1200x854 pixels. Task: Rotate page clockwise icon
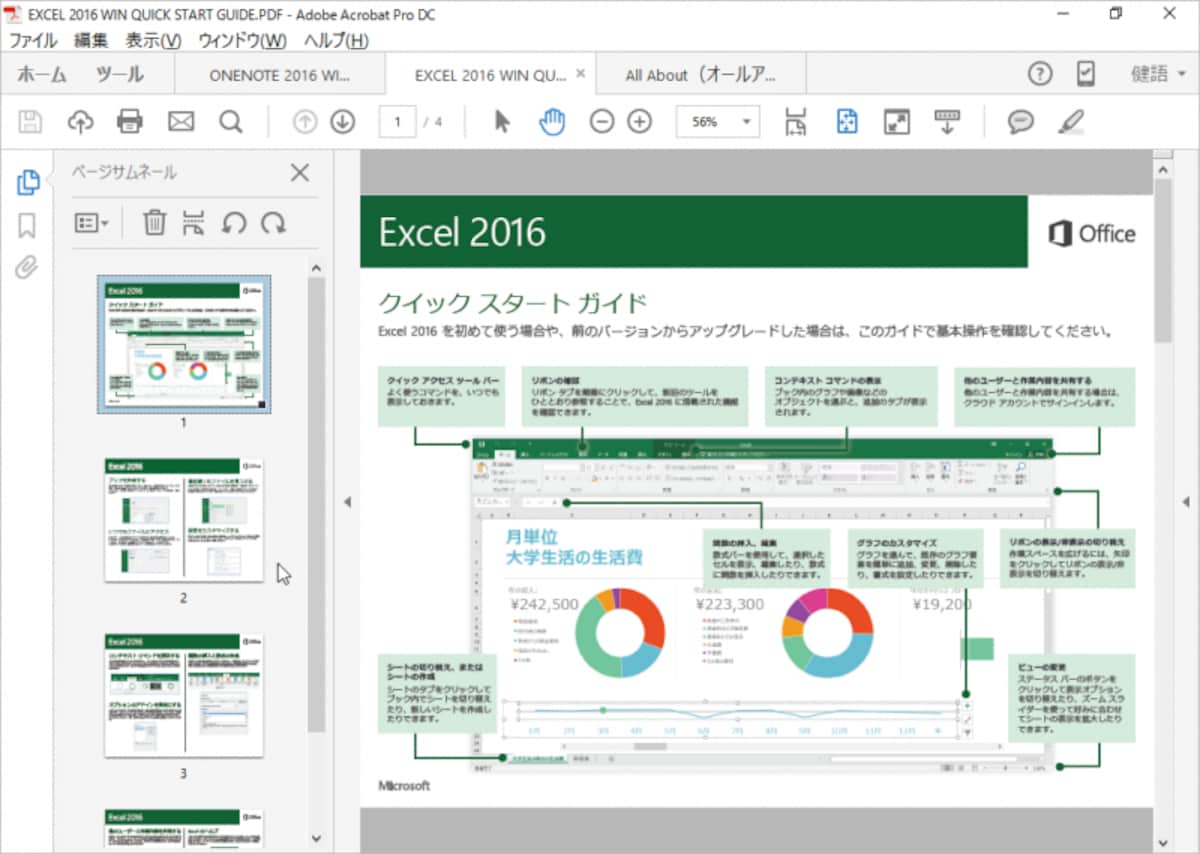click(273, 222)
